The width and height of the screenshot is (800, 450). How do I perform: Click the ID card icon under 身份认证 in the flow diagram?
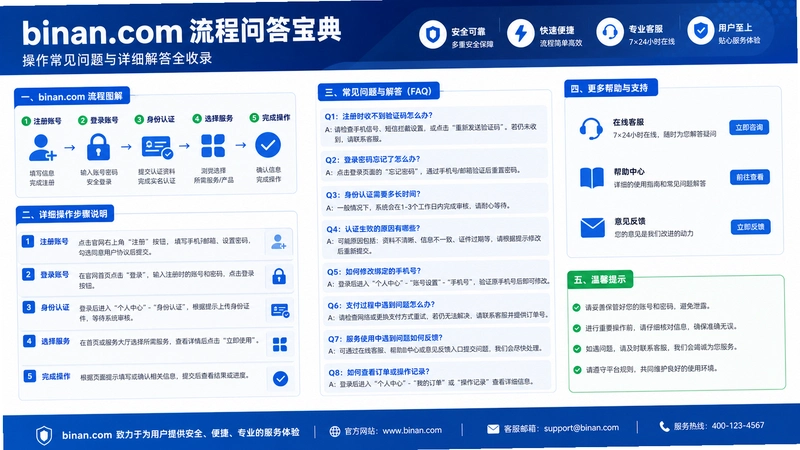(157, 147)
